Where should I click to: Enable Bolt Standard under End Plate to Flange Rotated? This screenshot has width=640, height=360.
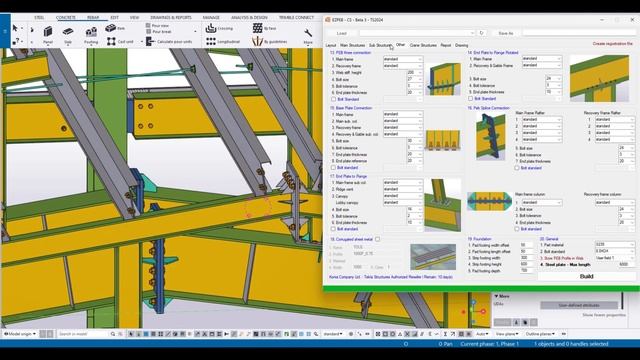(x=471, y=98)
